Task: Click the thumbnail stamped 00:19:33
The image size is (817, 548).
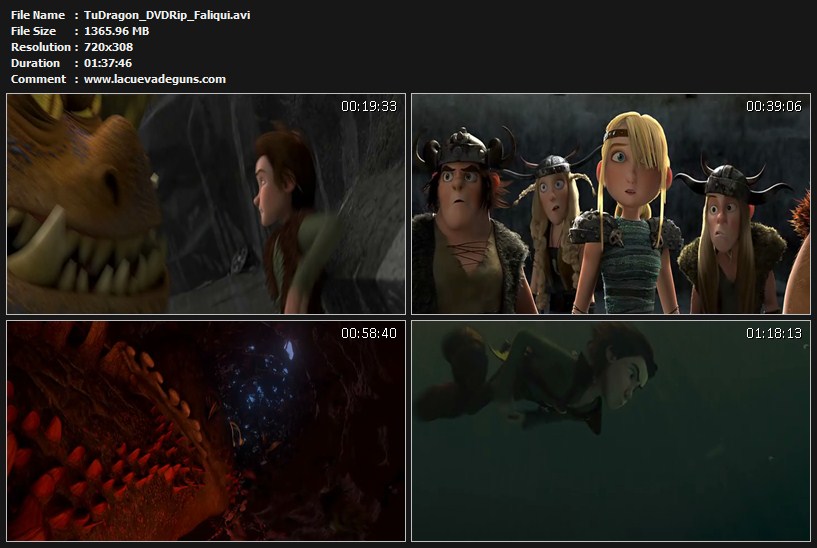Action: point(206,204)
